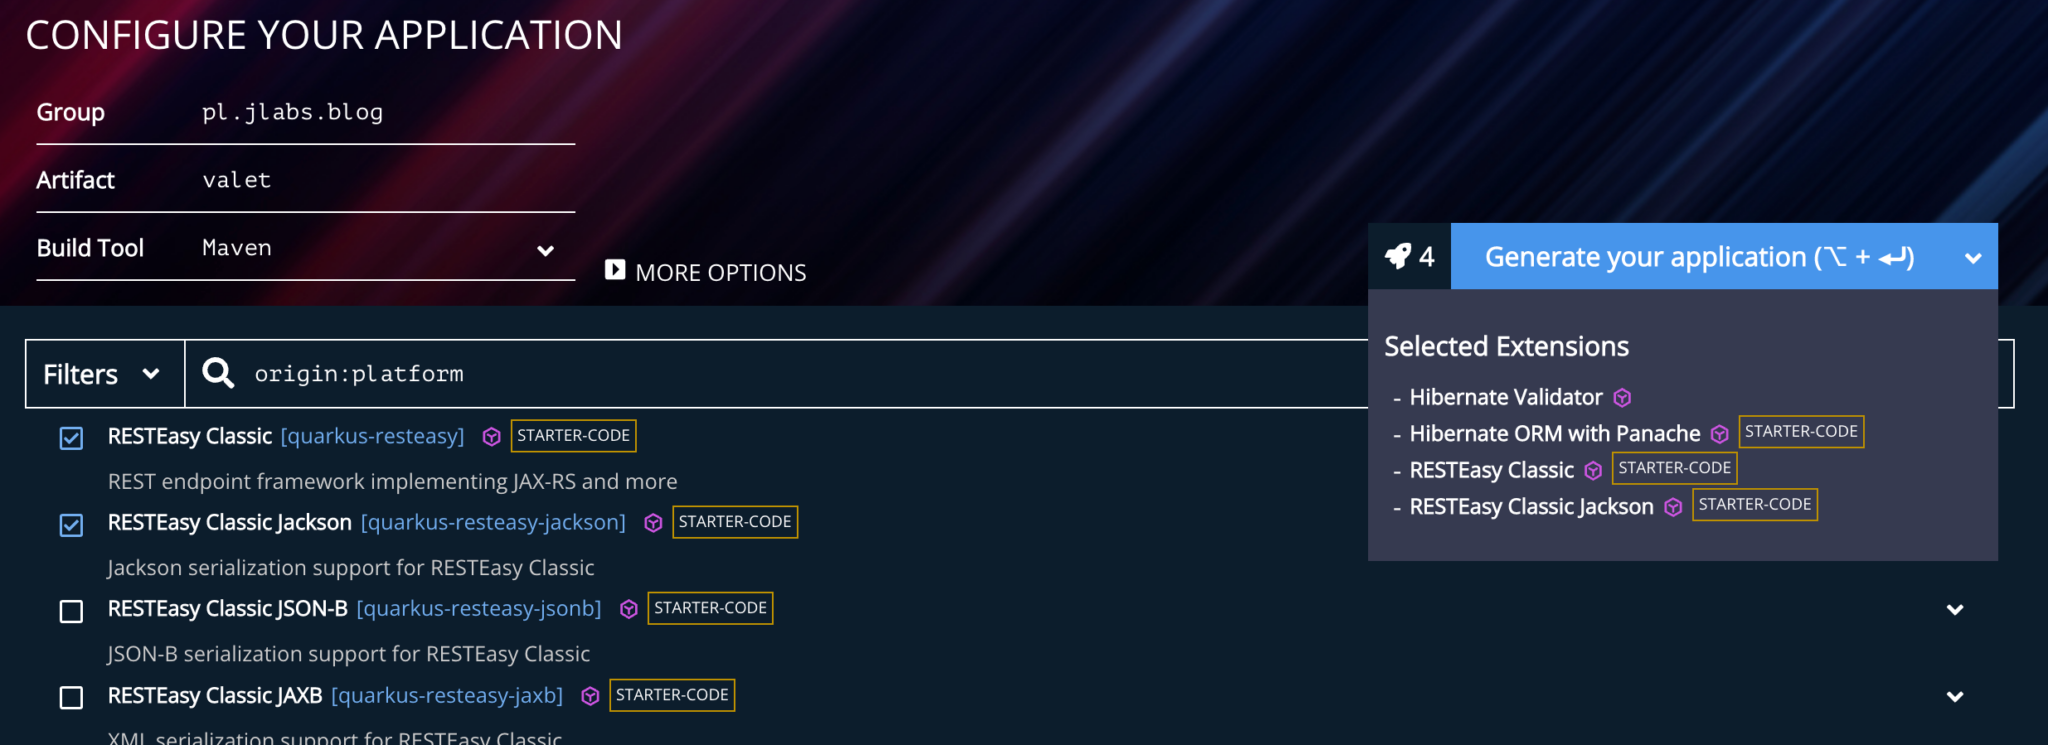Check the RESTEasy Classic JAXB extension
2048x745 pixels.
pyautogui.click(x=71, y=697)
